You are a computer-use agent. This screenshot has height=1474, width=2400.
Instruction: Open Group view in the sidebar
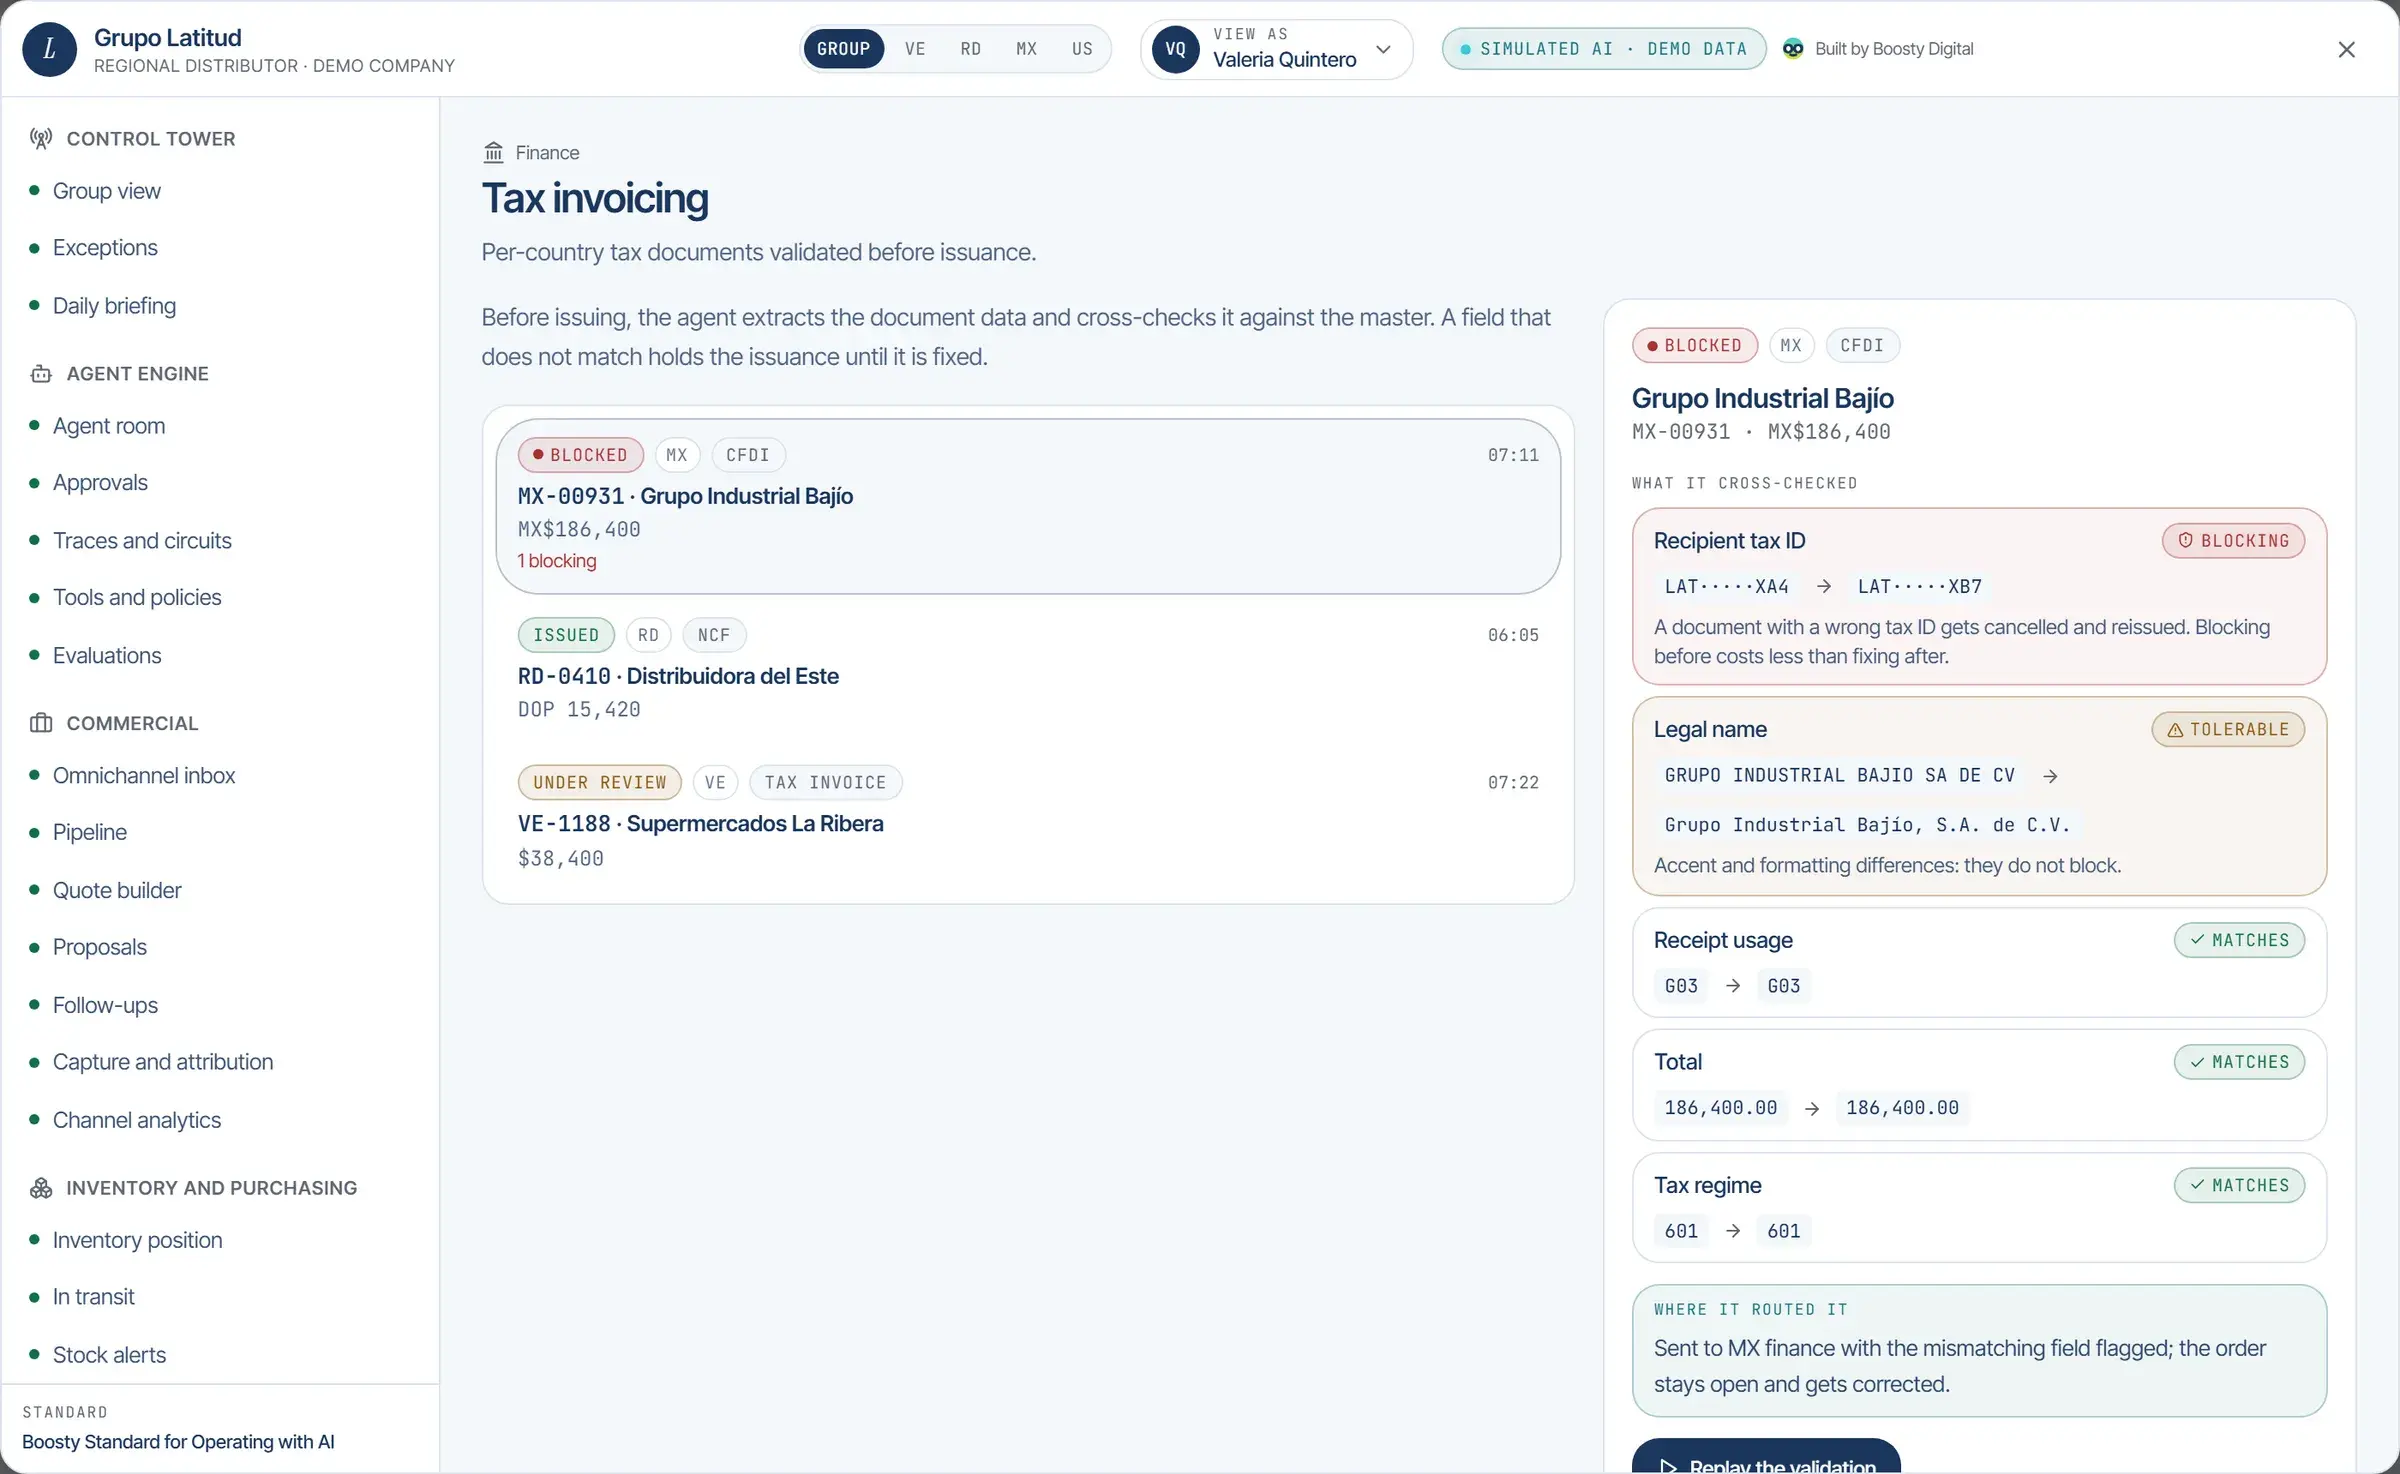point(106,190)
